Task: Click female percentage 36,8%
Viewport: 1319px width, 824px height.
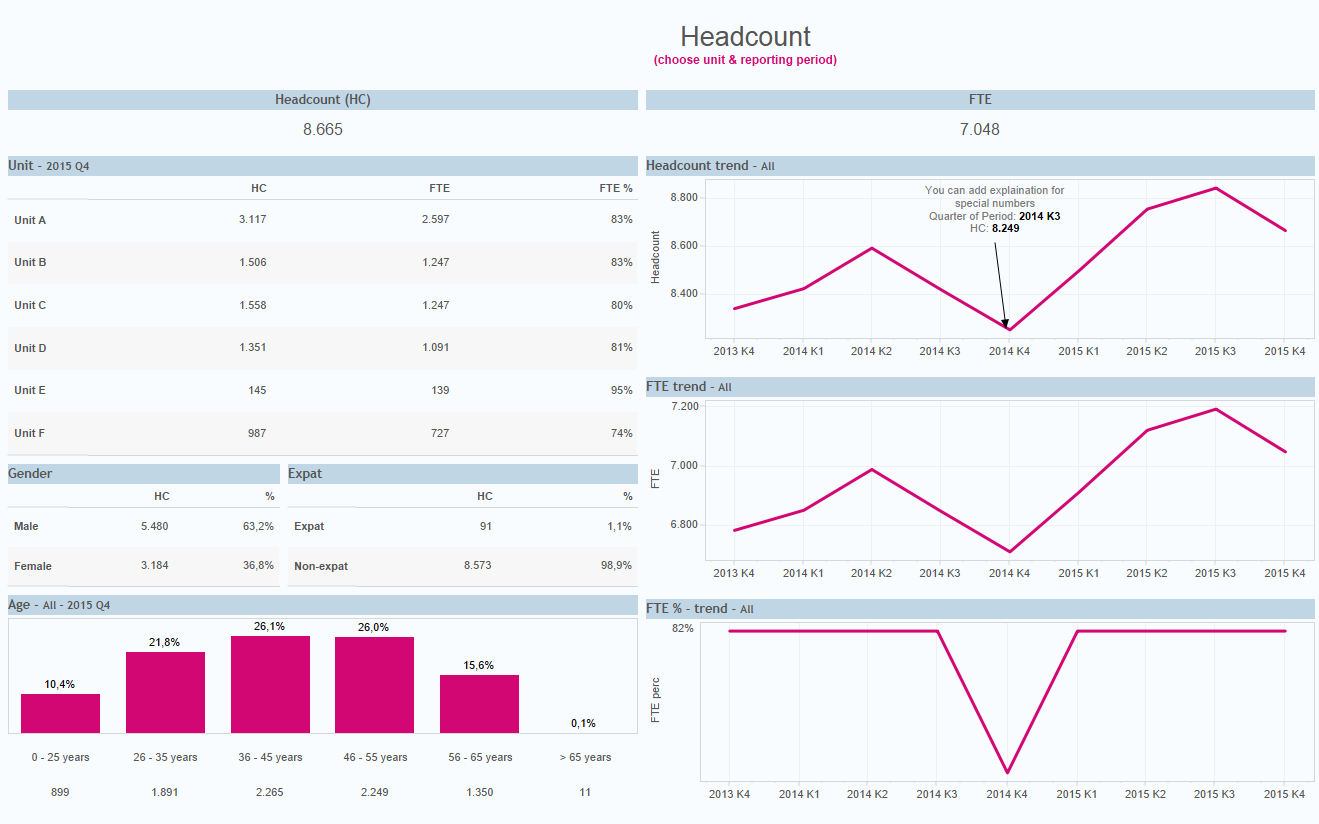Action: click(258, 565)
